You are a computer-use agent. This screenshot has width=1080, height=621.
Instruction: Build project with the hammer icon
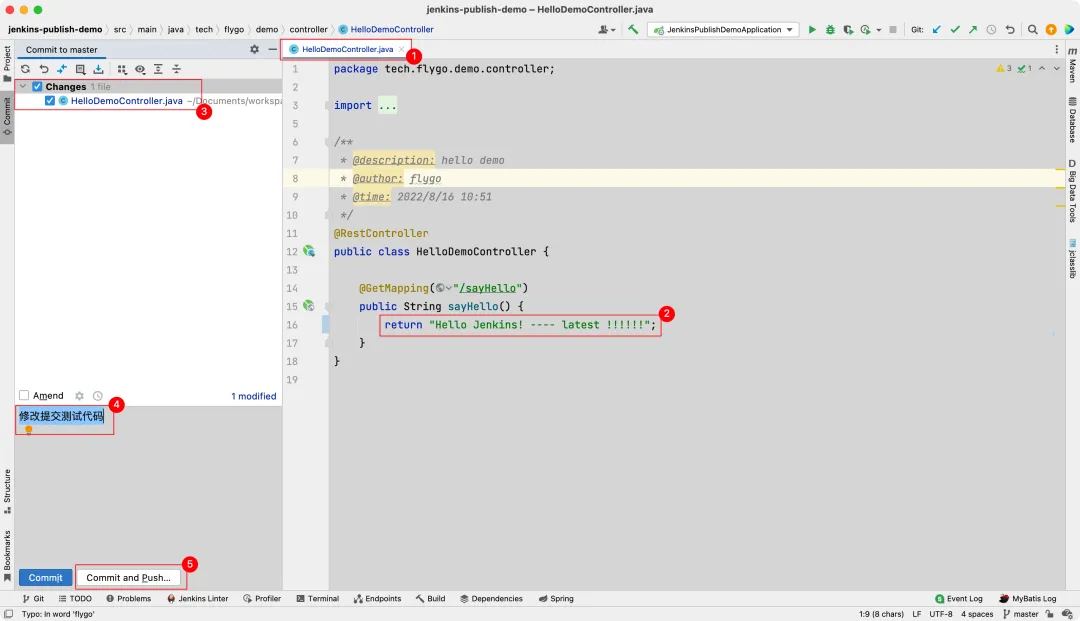(633, 30)
